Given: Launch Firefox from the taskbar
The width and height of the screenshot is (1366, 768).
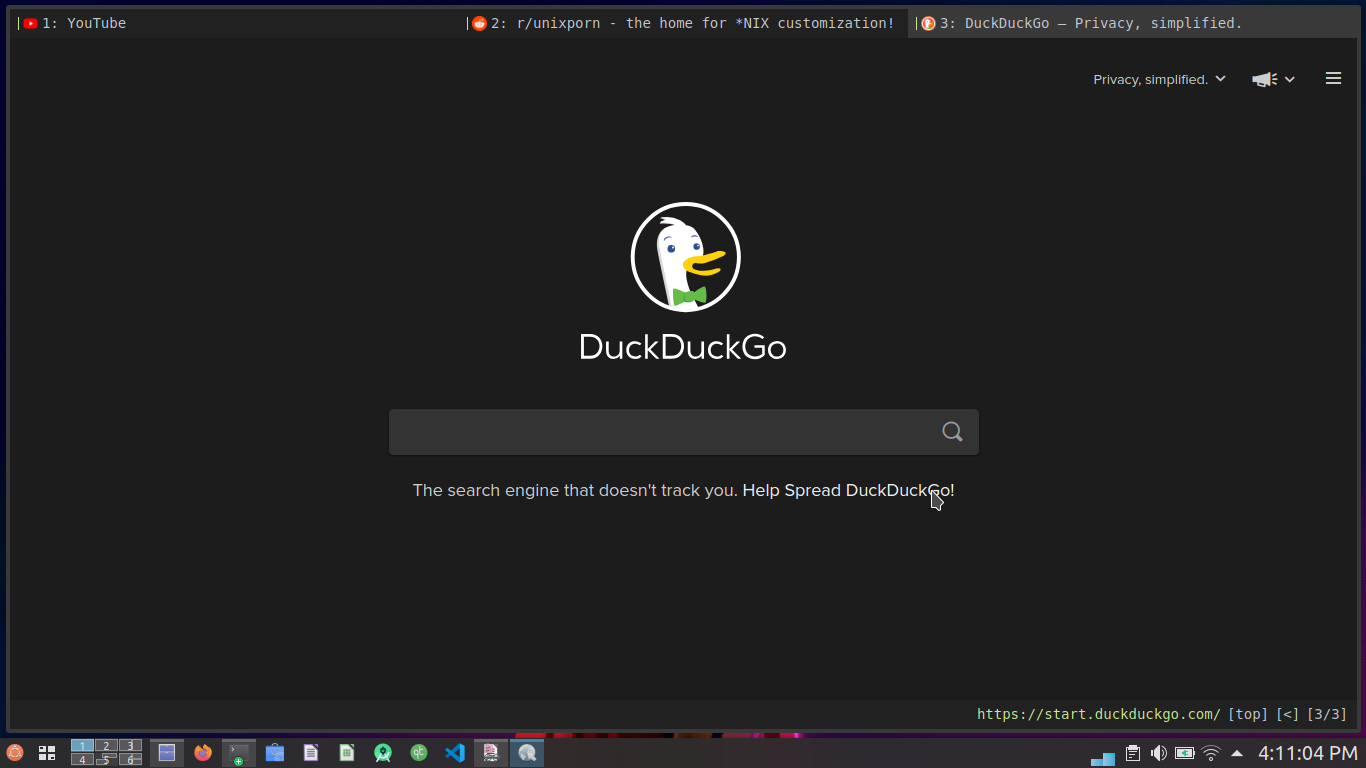Looking at the screenshot, I should click(203, 753).
